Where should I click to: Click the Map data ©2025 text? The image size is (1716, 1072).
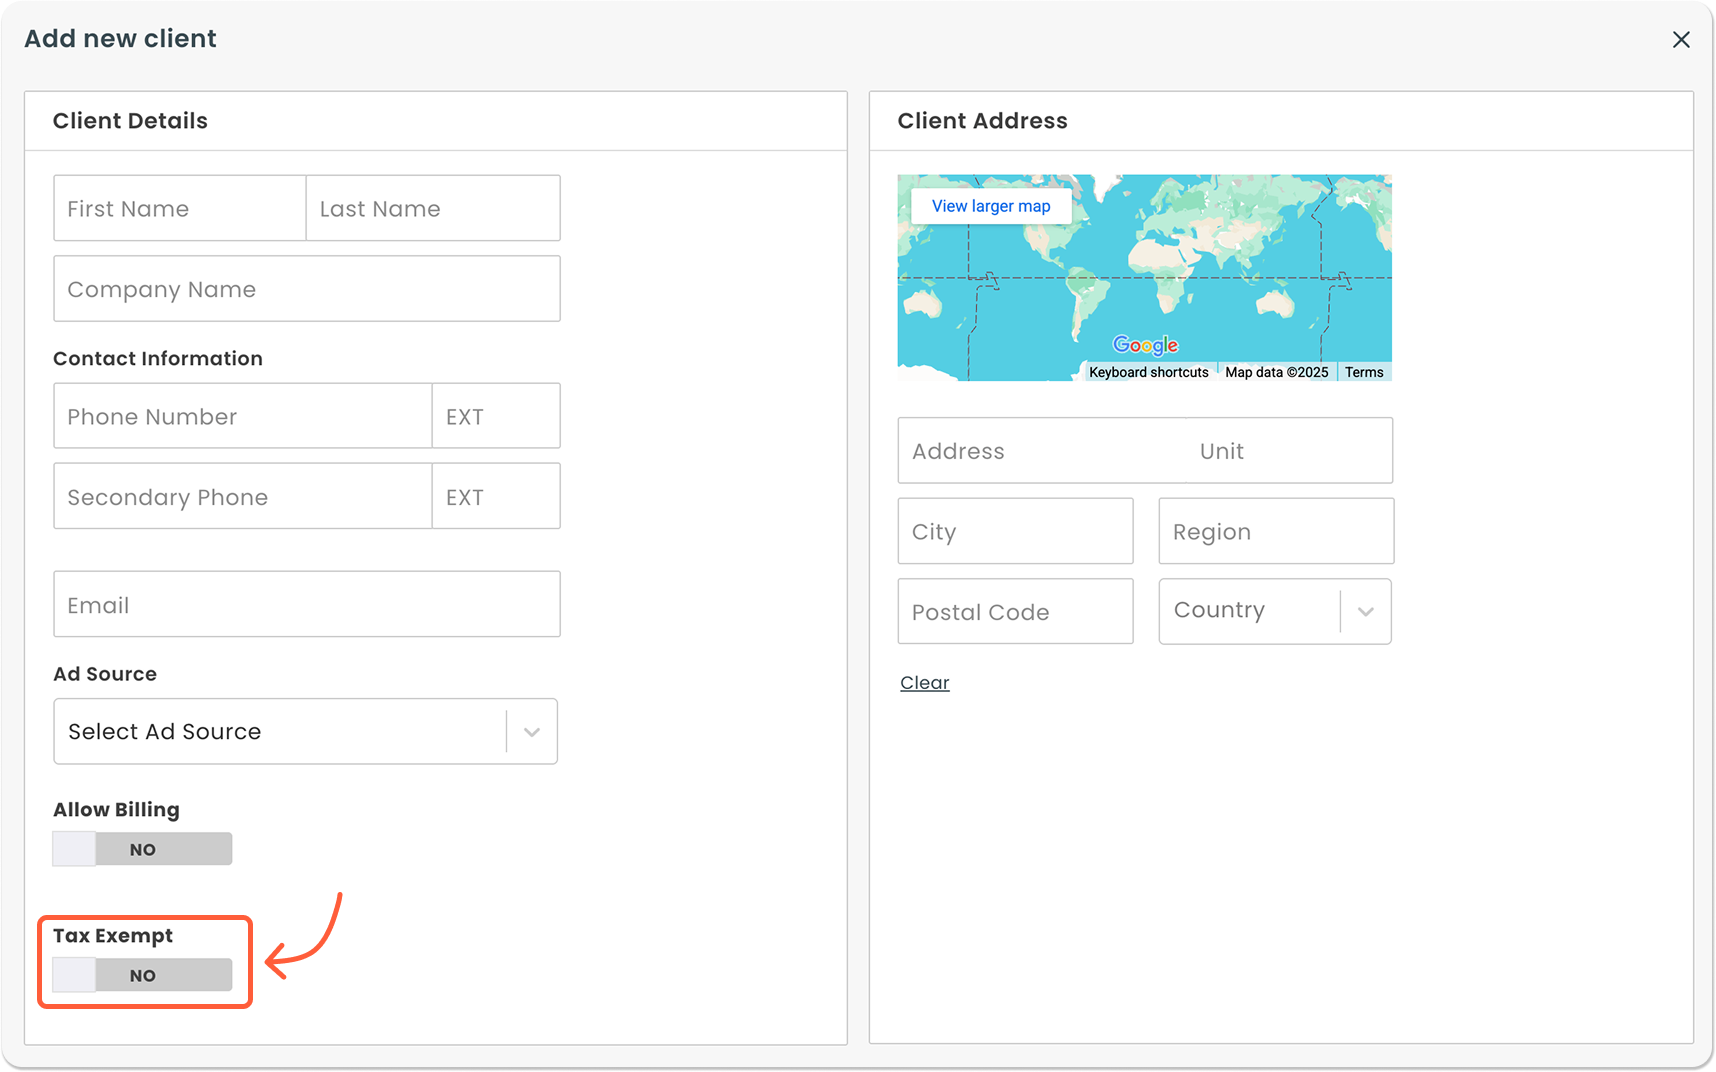click(x=1277, y=372)
